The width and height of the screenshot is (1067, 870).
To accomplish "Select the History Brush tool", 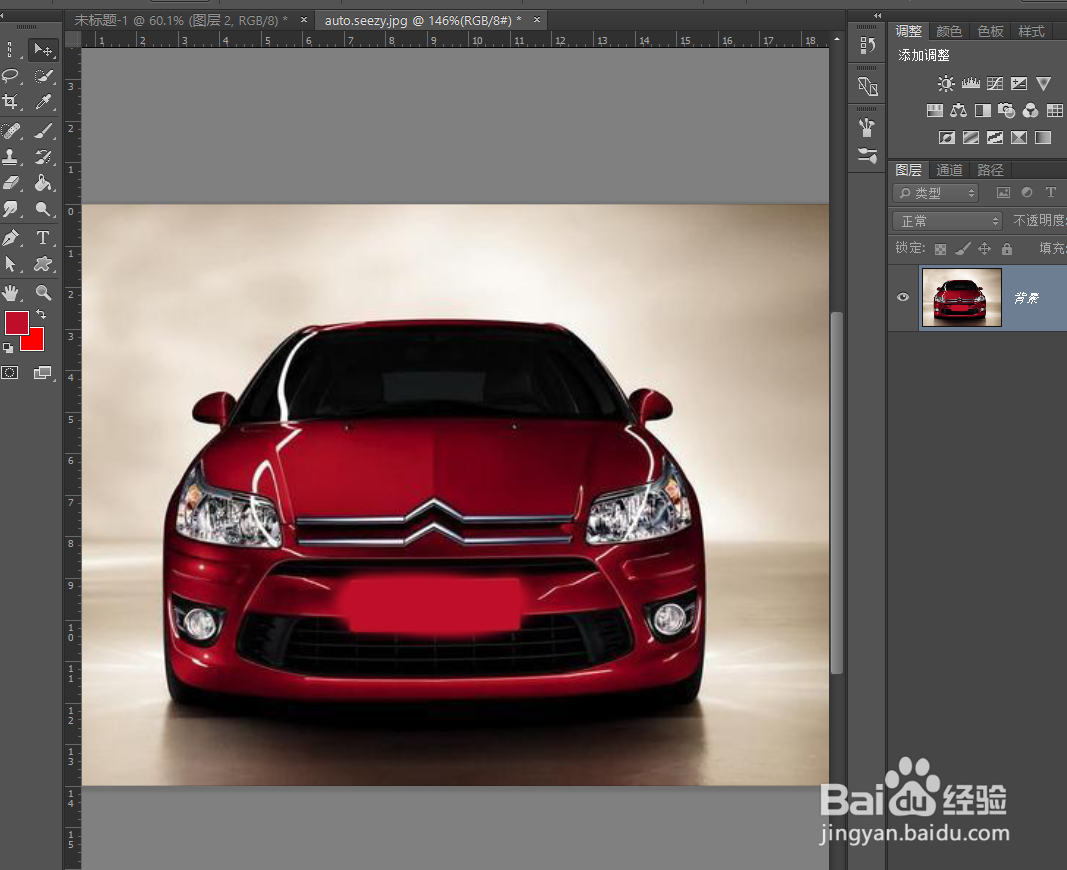I will (x=43, y=156).
